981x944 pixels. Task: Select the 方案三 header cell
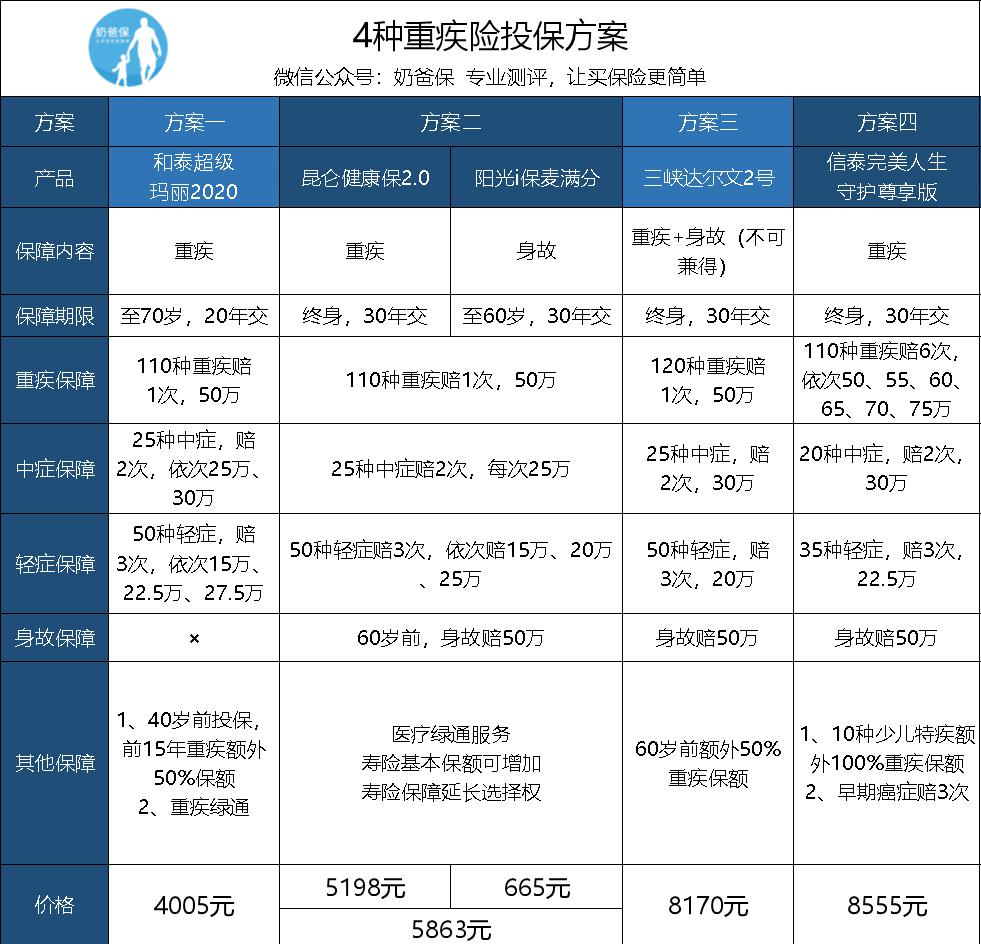708,122
